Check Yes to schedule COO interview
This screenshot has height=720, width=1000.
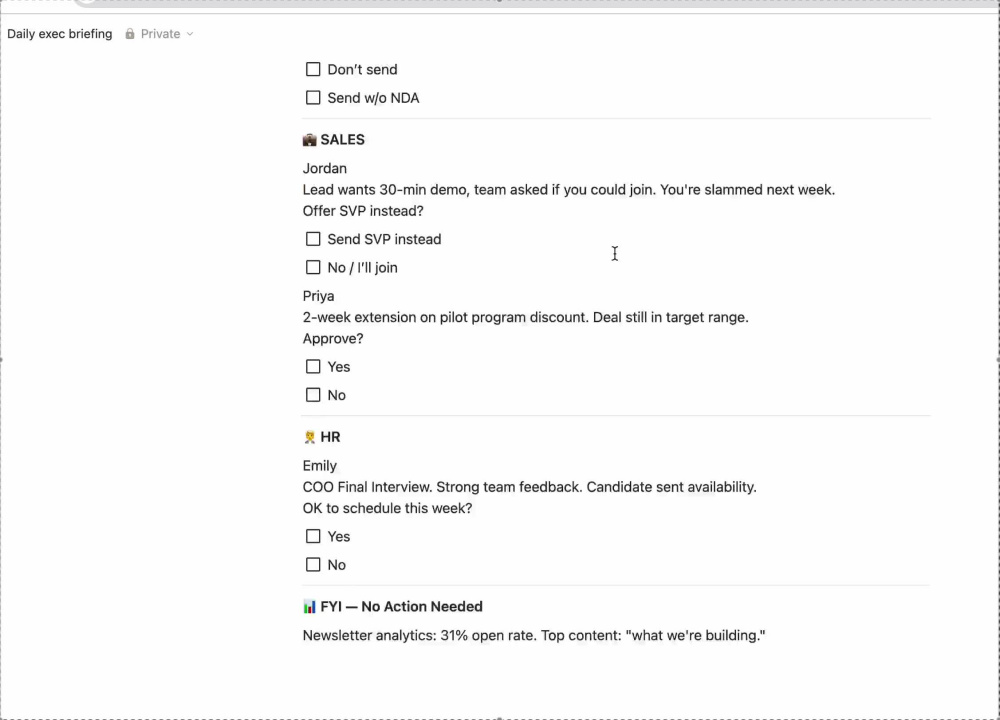tap(313, 536)
